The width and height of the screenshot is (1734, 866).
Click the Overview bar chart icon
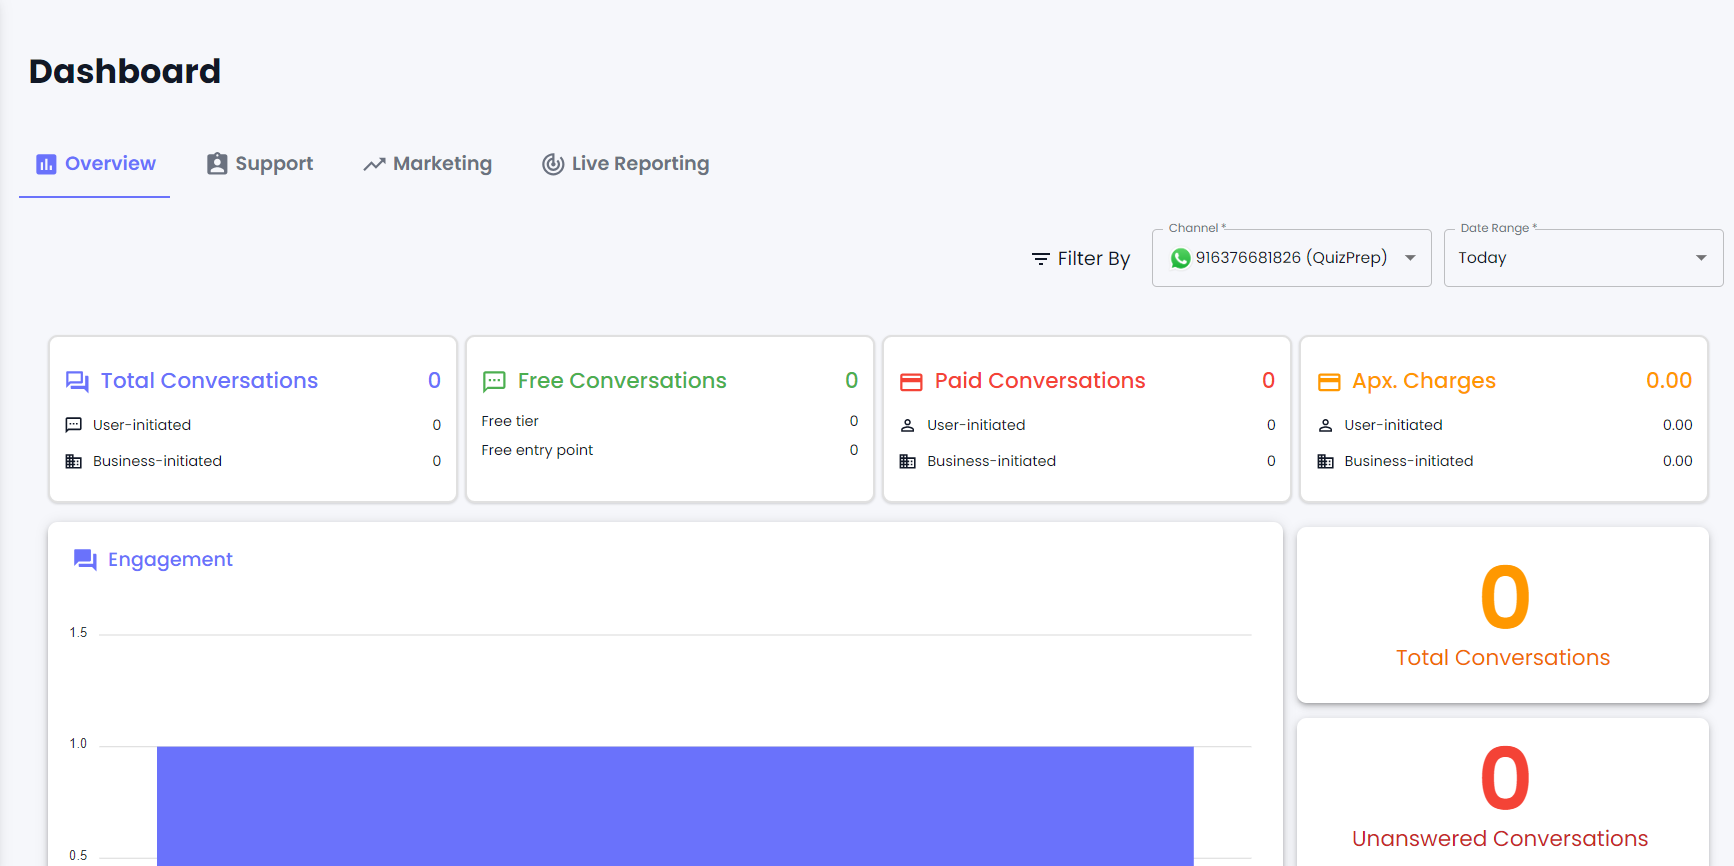tap(46, 164)
